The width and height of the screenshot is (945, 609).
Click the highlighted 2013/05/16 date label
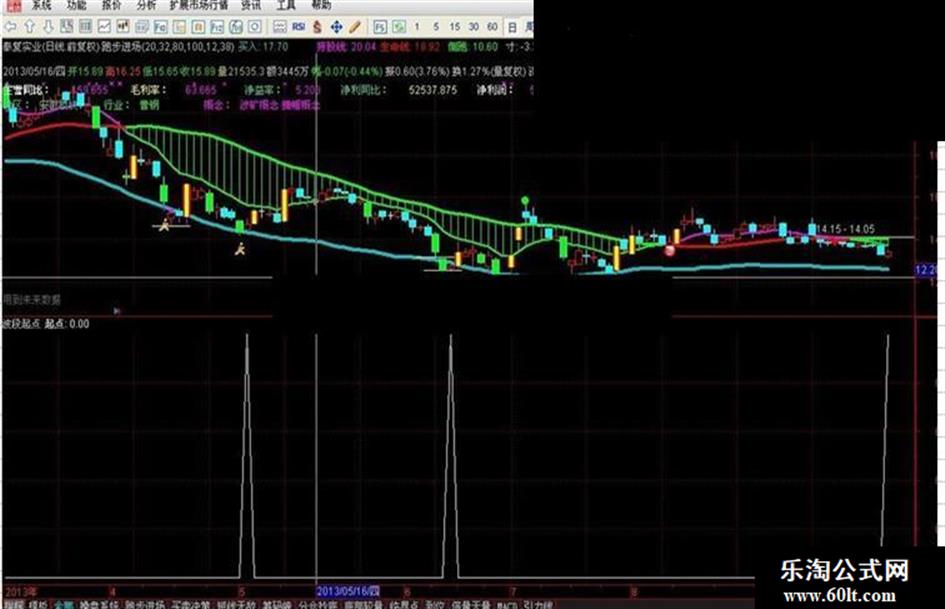pyautogui.click(x=348, y=591)
